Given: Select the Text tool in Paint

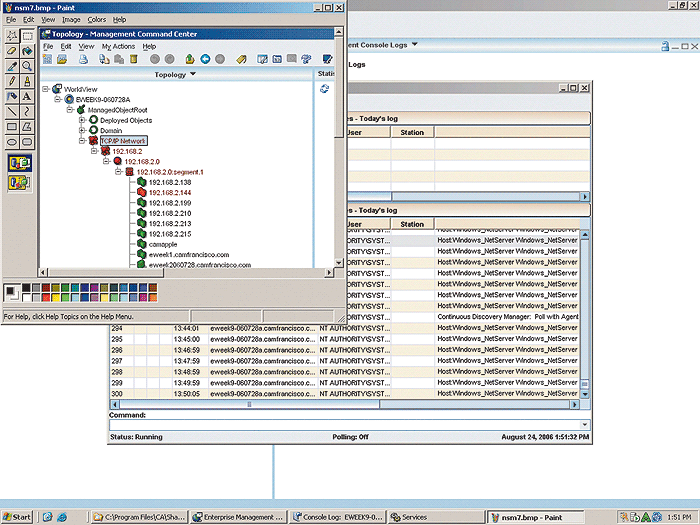Looking at the screenshot, I should (x=27, y=96).
